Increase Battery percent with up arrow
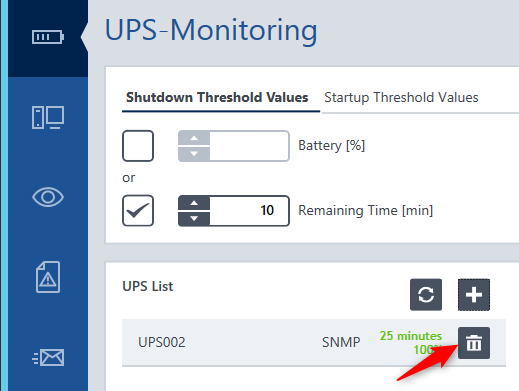The image size is (519, 391). pyautogui.click(x=194, y=138)
